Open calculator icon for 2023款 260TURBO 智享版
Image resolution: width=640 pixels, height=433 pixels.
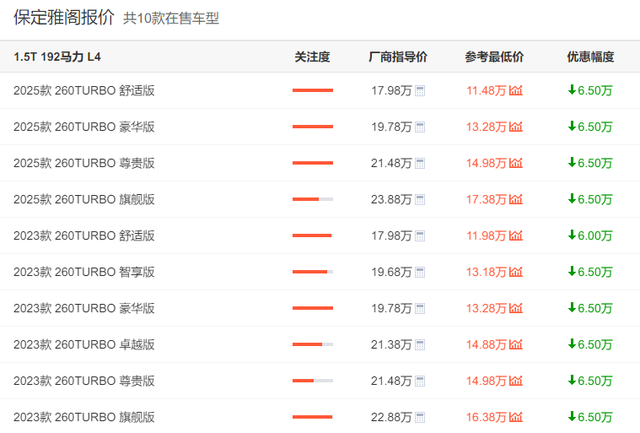[x=420, y=272]
